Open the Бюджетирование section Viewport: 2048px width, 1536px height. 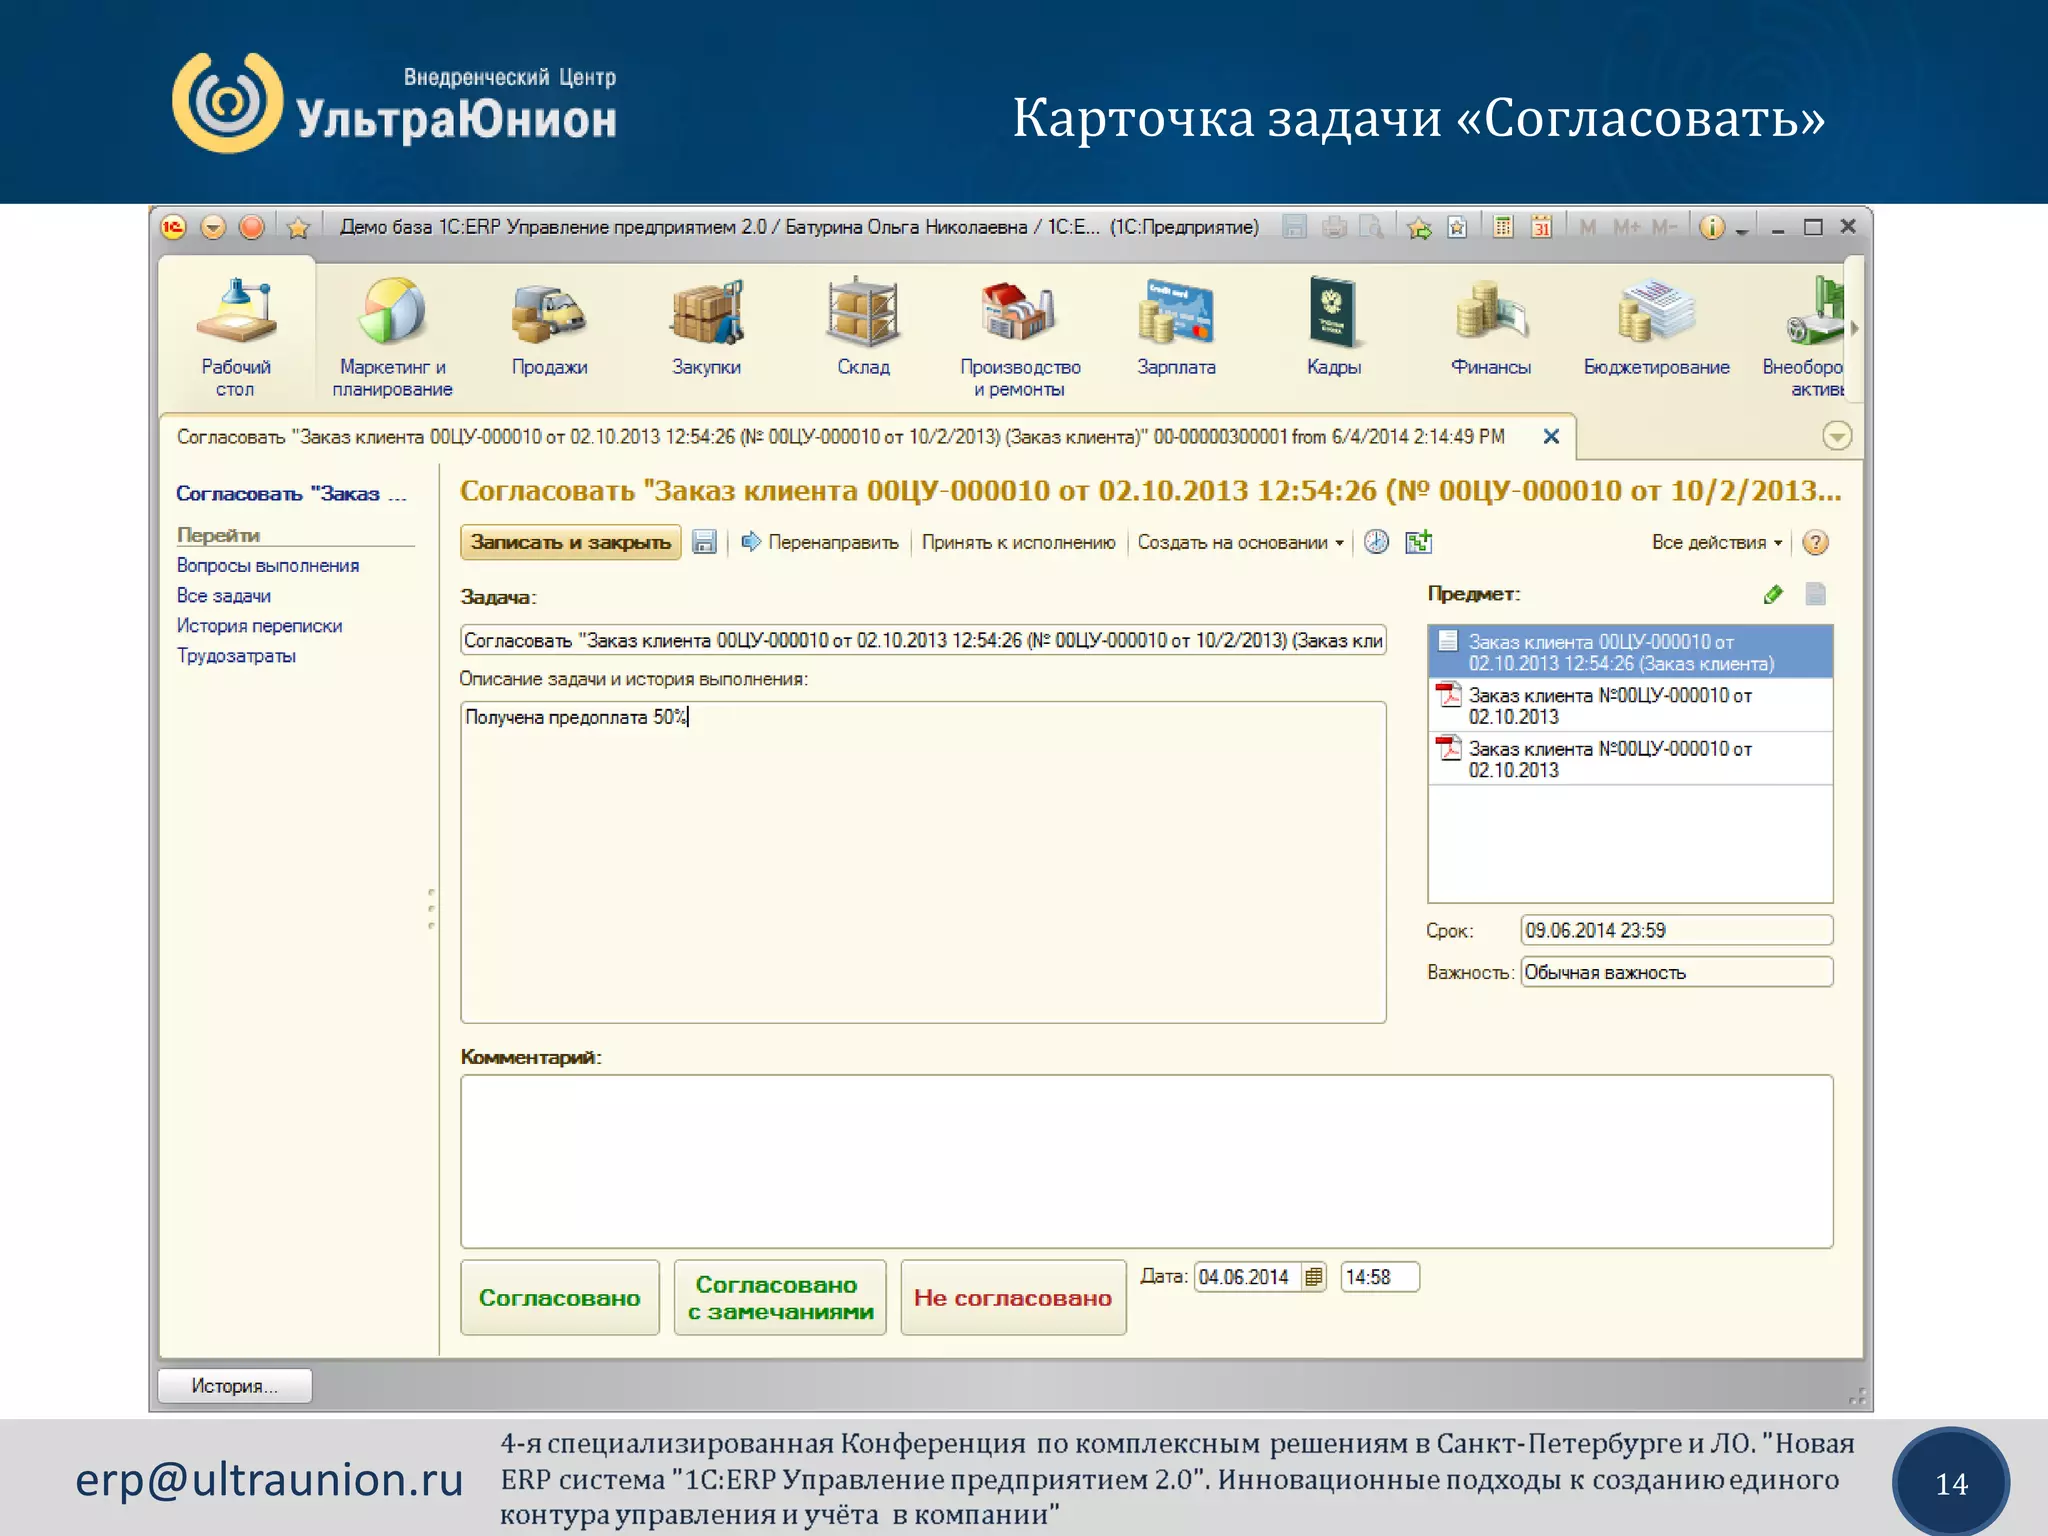tap(1656, 327)
